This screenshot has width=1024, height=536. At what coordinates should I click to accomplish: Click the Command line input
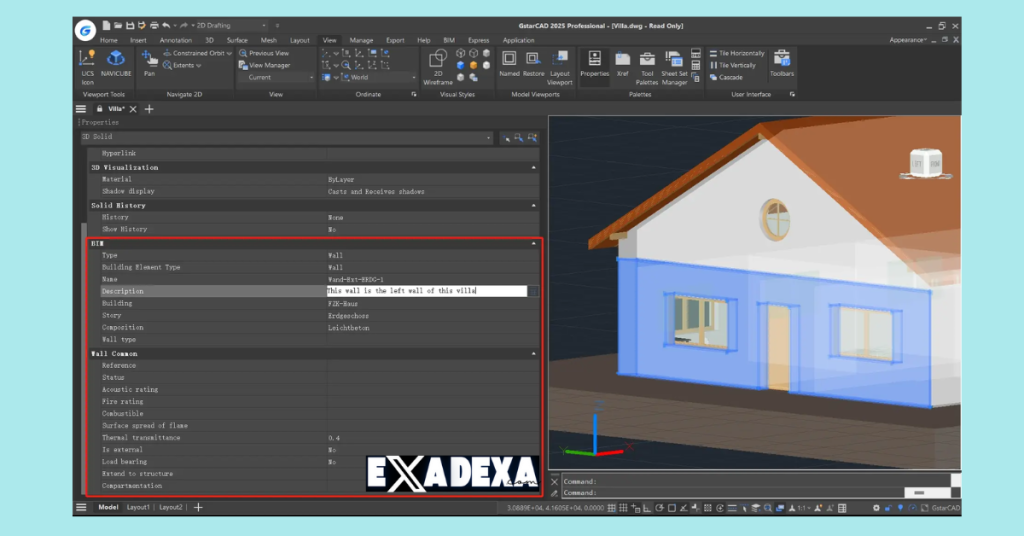733,493
